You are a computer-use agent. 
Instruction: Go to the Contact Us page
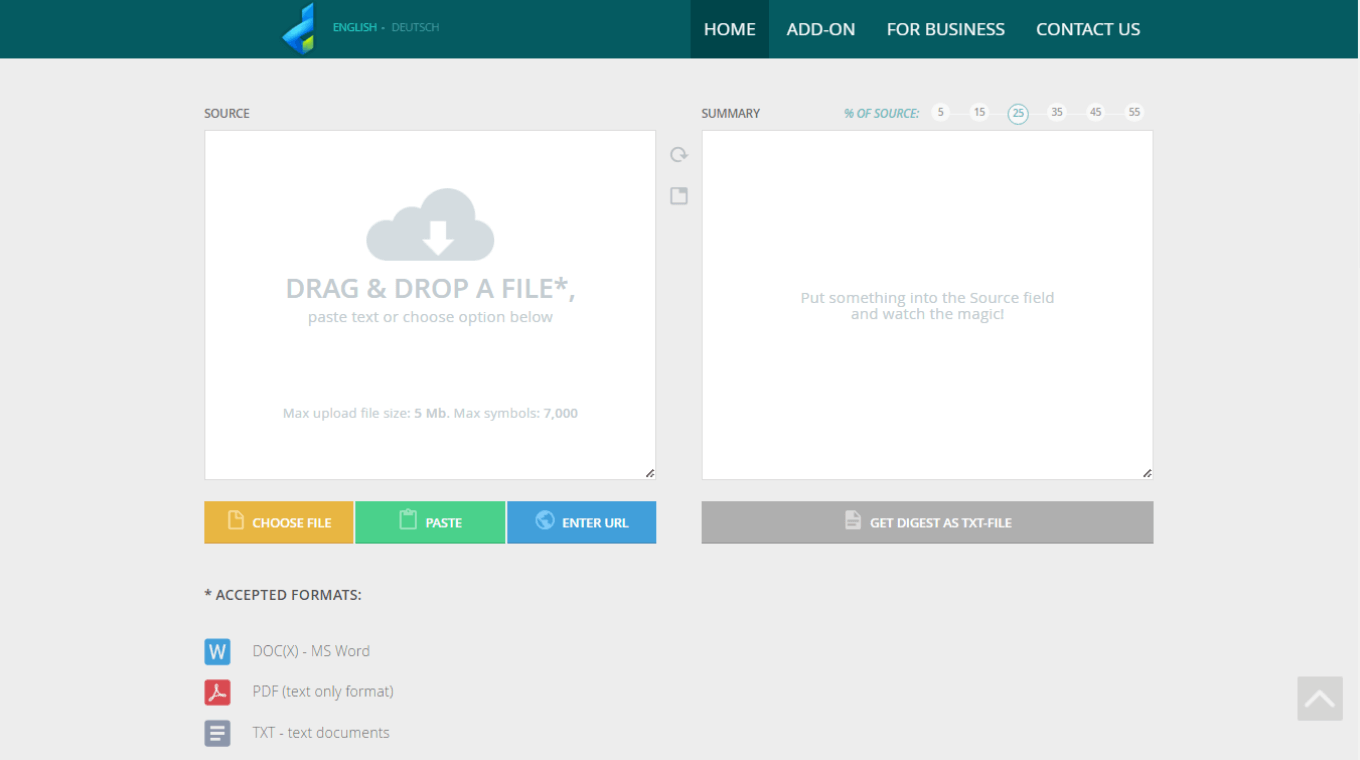pyautogui.click(x=1087, y=29)
